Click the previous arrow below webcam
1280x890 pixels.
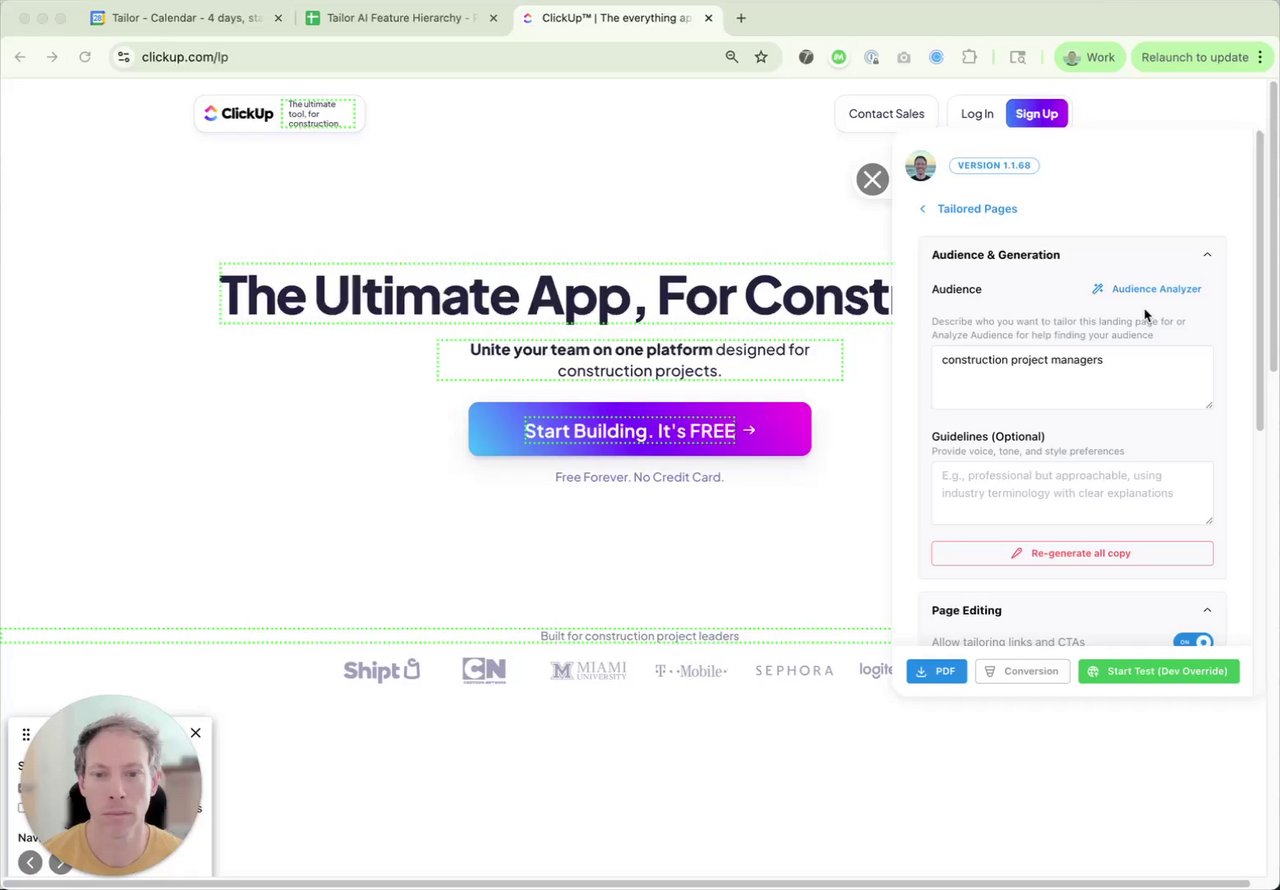pos(30,863)
